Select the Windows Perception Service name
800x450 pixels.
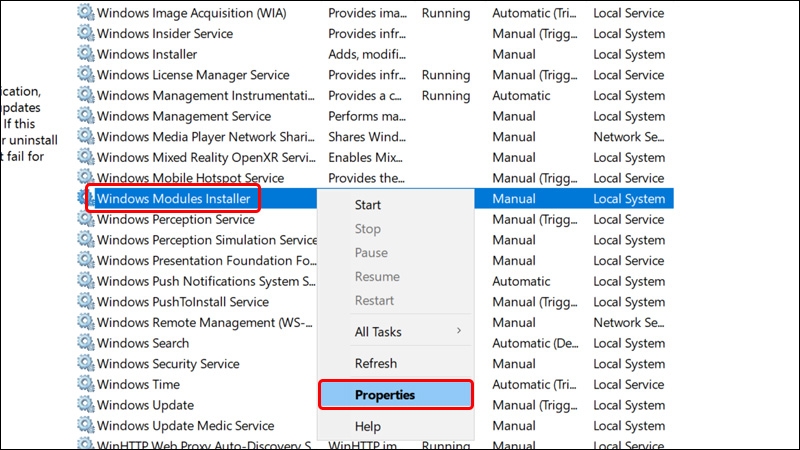tap(176, 219)
